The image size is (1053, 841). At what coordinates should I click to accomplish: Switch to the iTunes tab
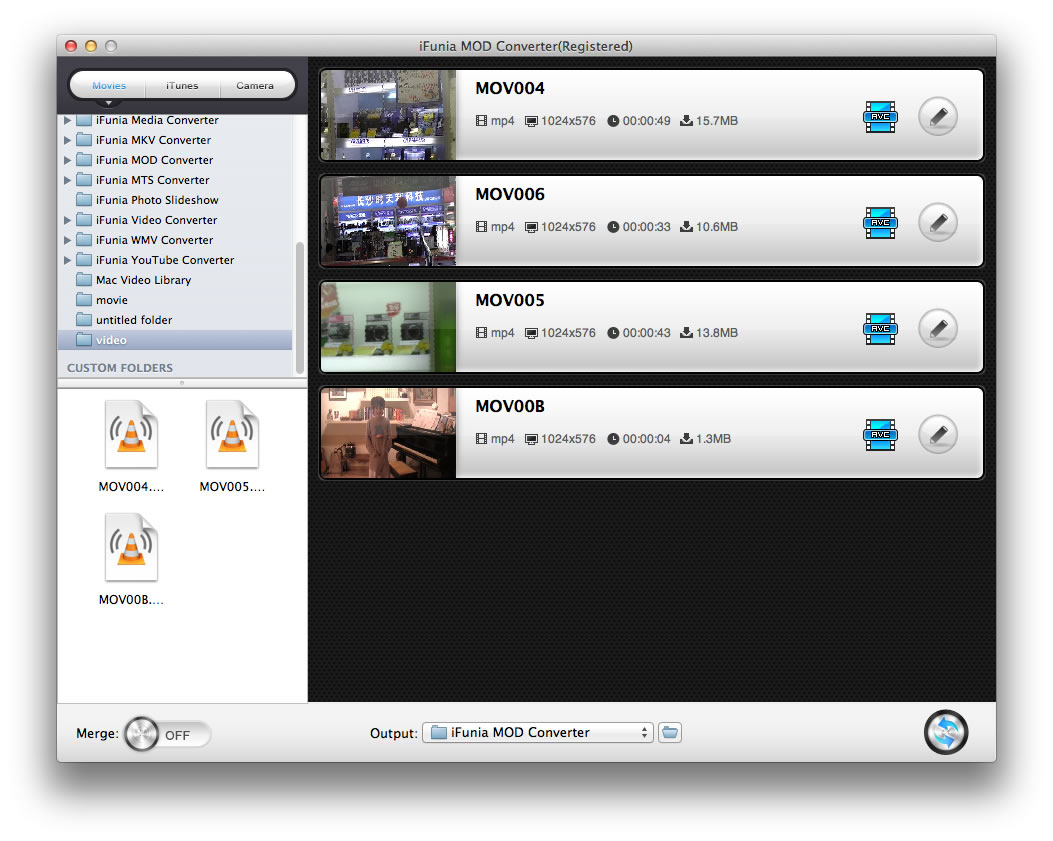point(182,85)
